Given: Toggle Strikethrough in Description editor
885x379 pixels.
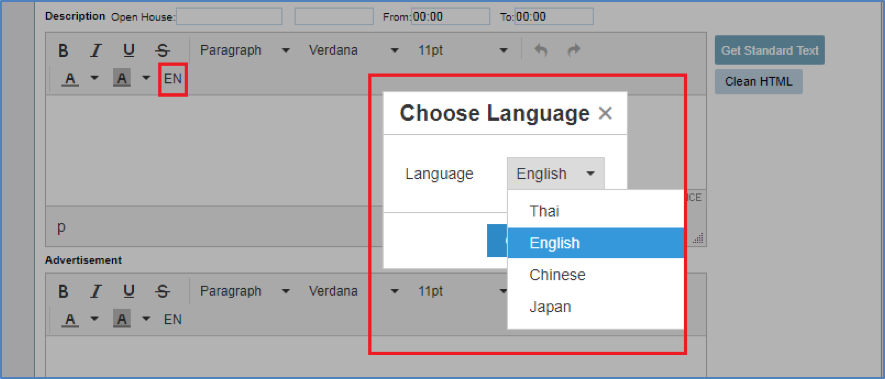Looking at the screenshot, I should point(163,51).
